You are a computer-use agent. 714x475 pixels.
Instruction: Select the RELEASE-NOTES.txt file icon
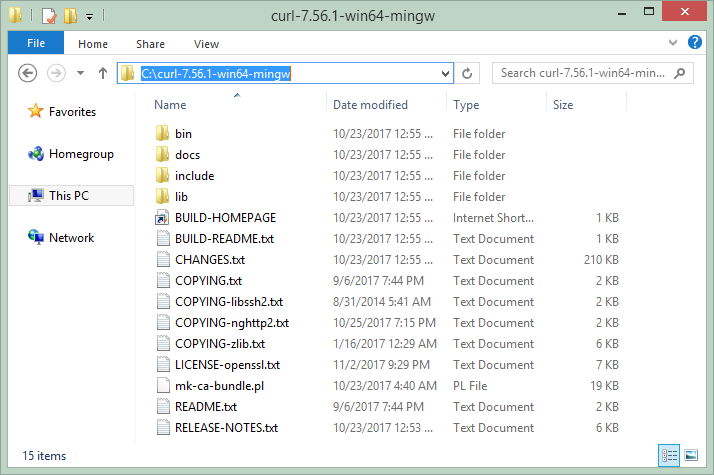coord(163,427)
